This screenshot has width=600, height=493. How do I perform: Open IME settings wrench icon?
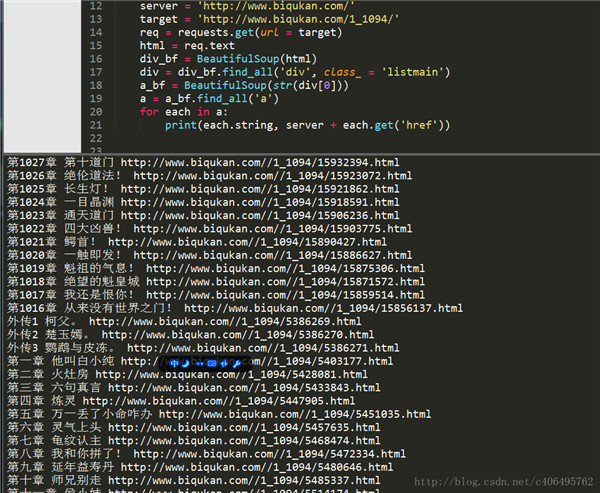click(x=236, y=363)
